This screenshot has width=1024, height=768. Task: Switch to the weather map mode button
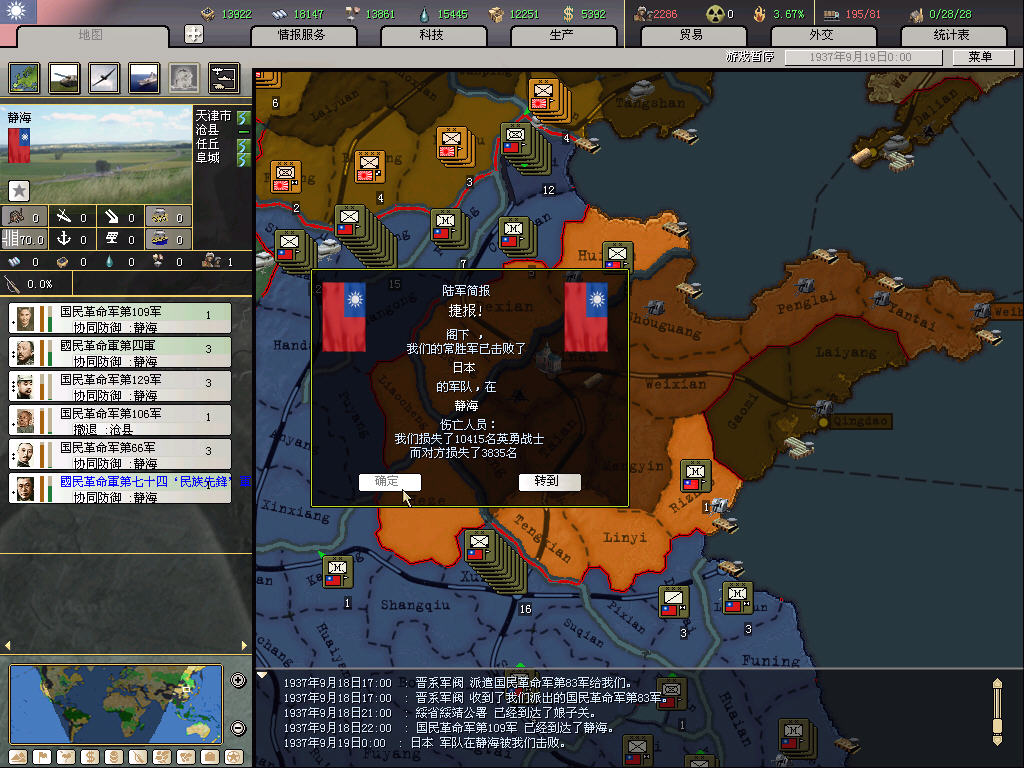coord(66,757)
